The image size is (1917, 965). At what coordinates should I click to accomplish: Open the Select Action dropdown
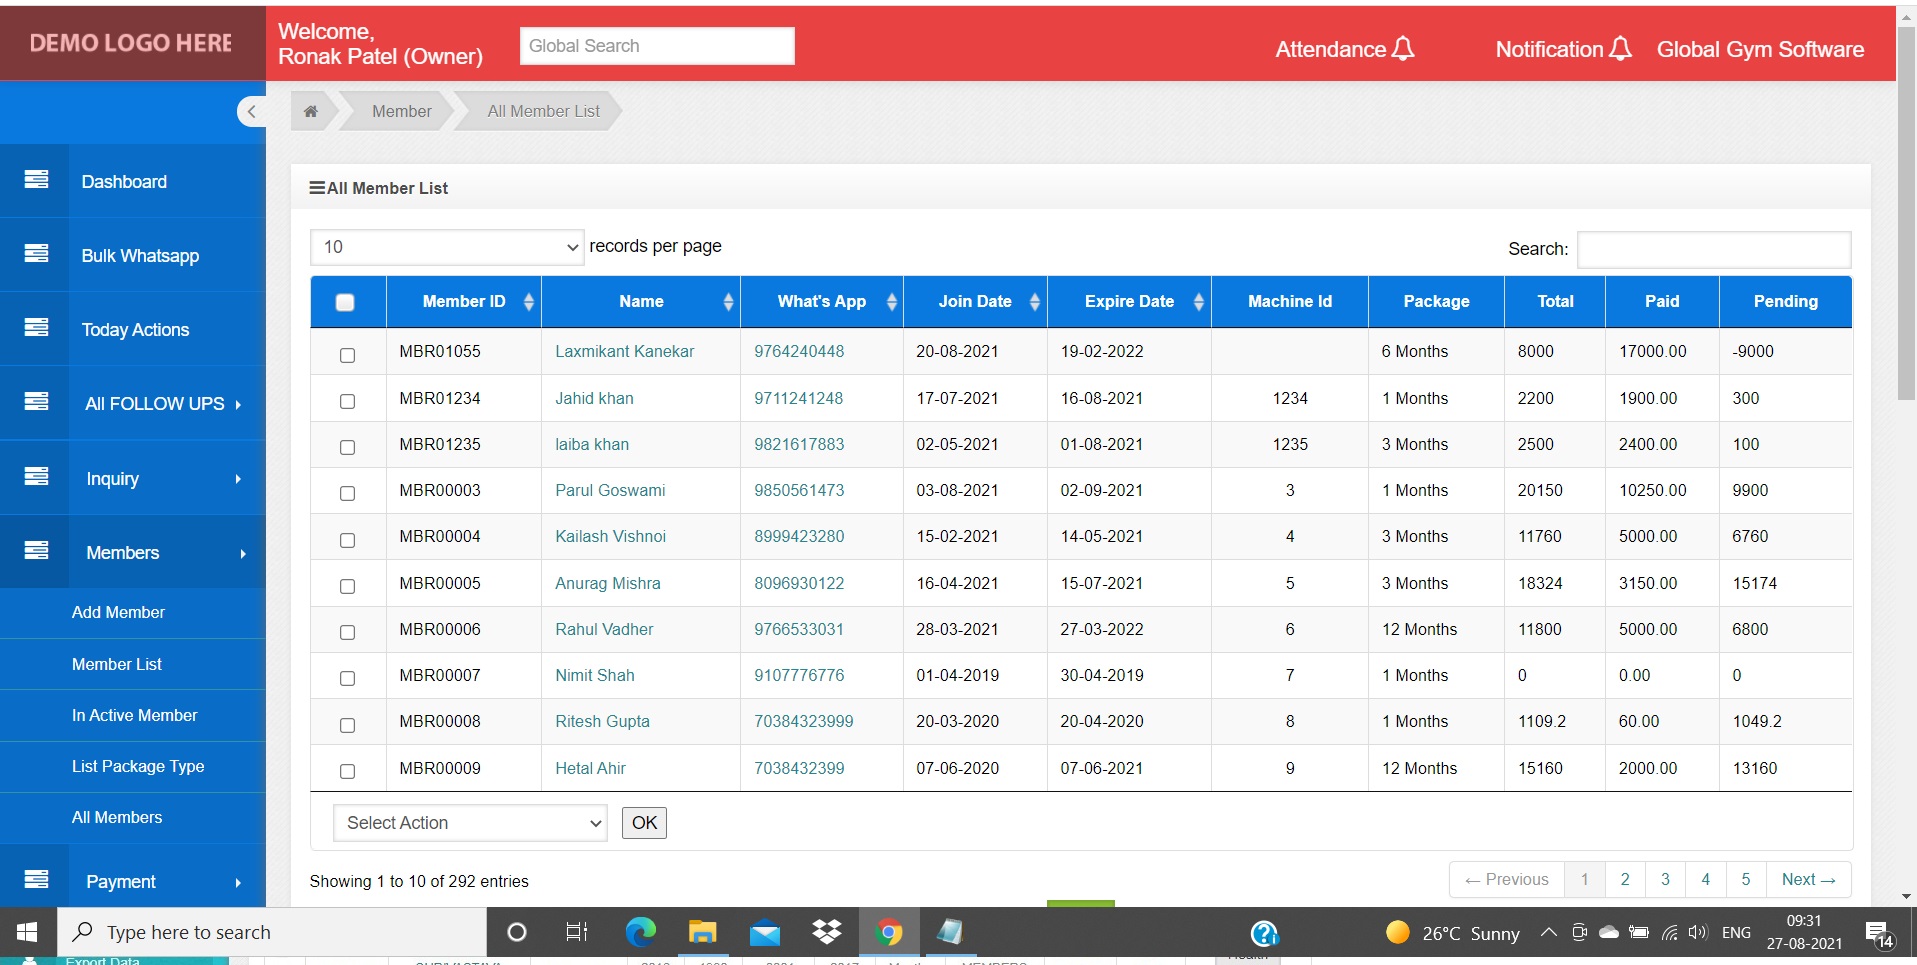coord(469,822)
